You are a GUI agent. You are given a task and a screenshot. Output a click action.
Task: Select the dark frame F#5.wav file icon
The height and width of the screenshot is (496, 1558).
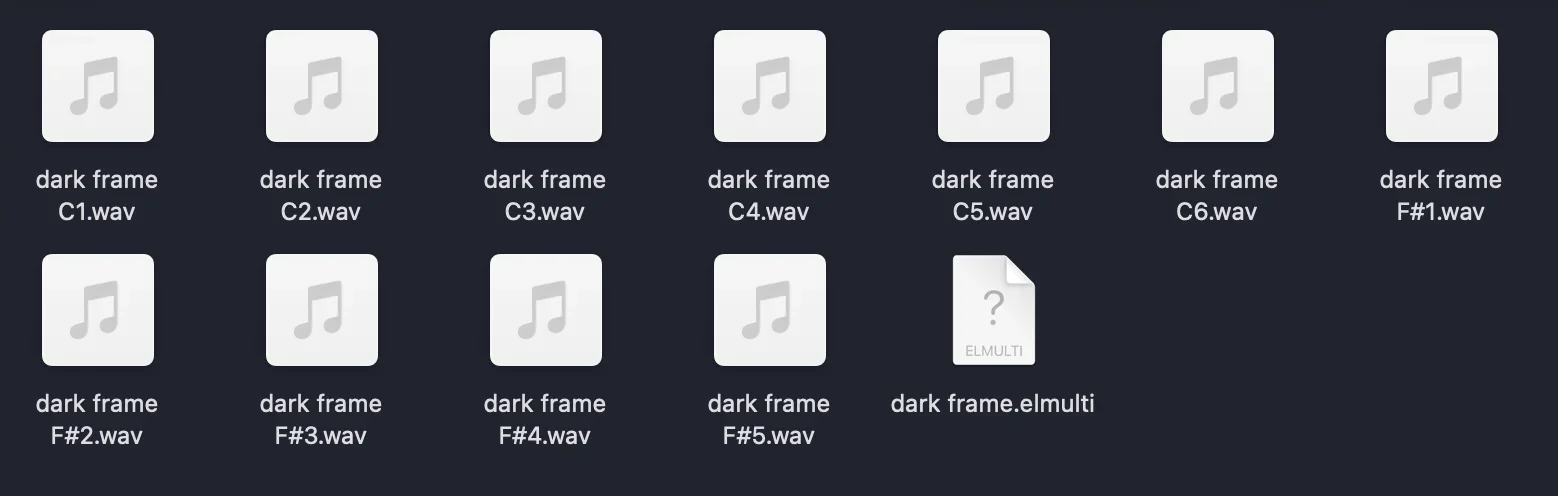(x=769, y=310)
